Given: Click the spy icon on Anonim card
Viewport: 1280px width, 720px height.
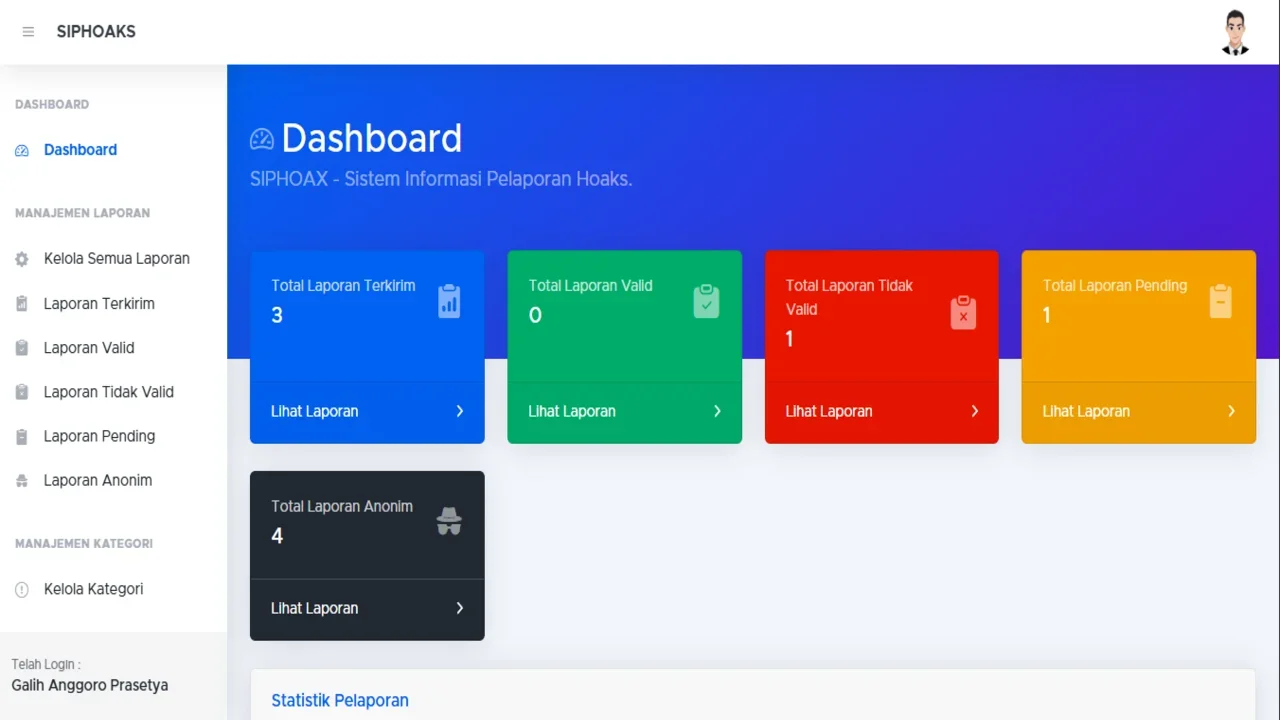Looking at the screenshot, I should pyautogui.click(x=449, y=522).
